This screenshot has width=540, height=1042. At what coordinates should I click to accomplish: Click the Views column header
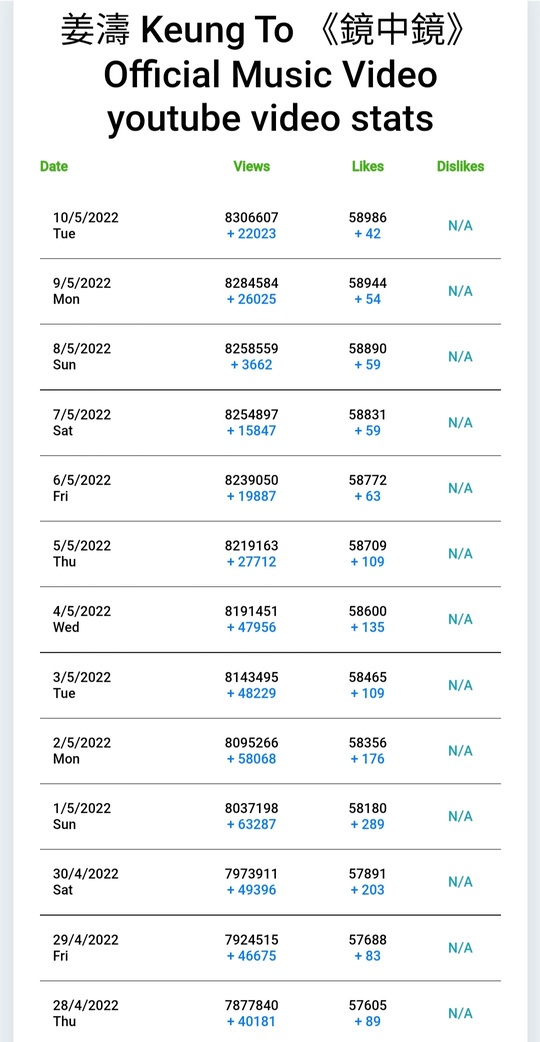[252, 166]
